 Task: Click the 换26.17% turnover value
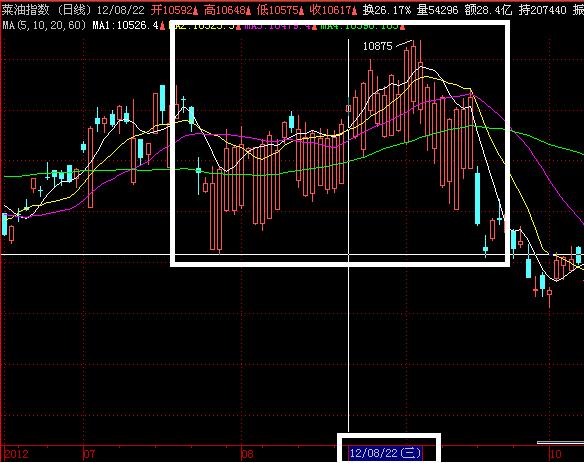(x=386, y=10)
